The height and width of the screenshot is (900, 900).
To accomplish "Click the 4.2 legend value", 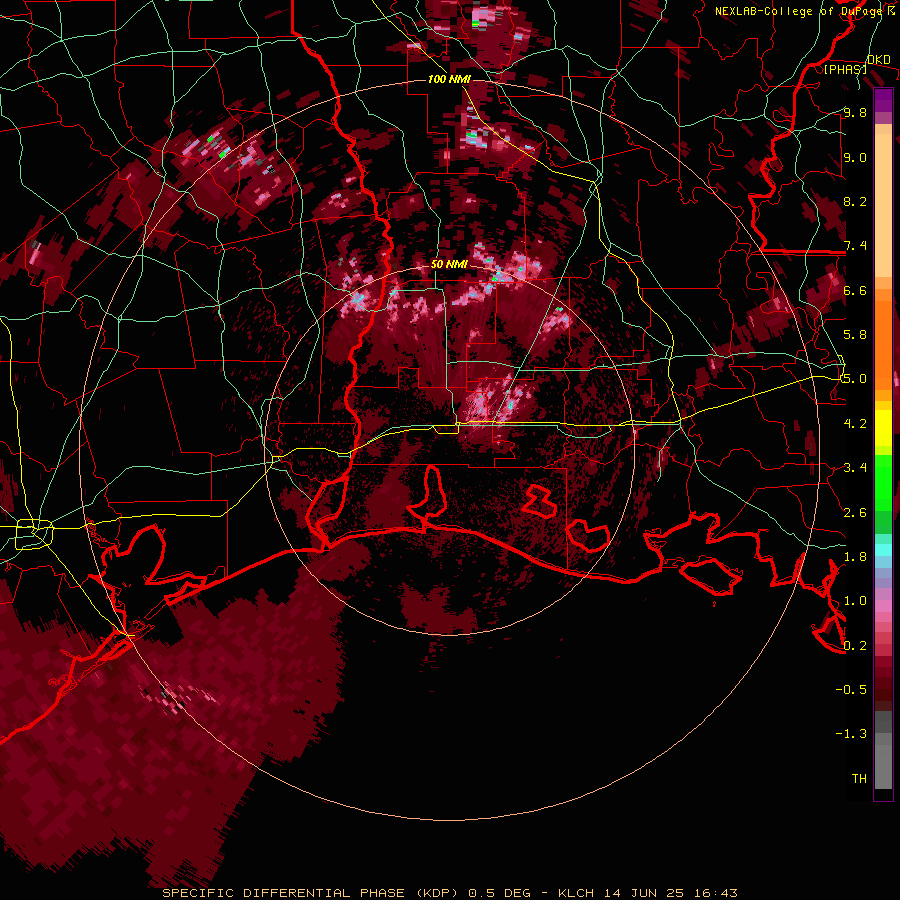I will [855, 424].
